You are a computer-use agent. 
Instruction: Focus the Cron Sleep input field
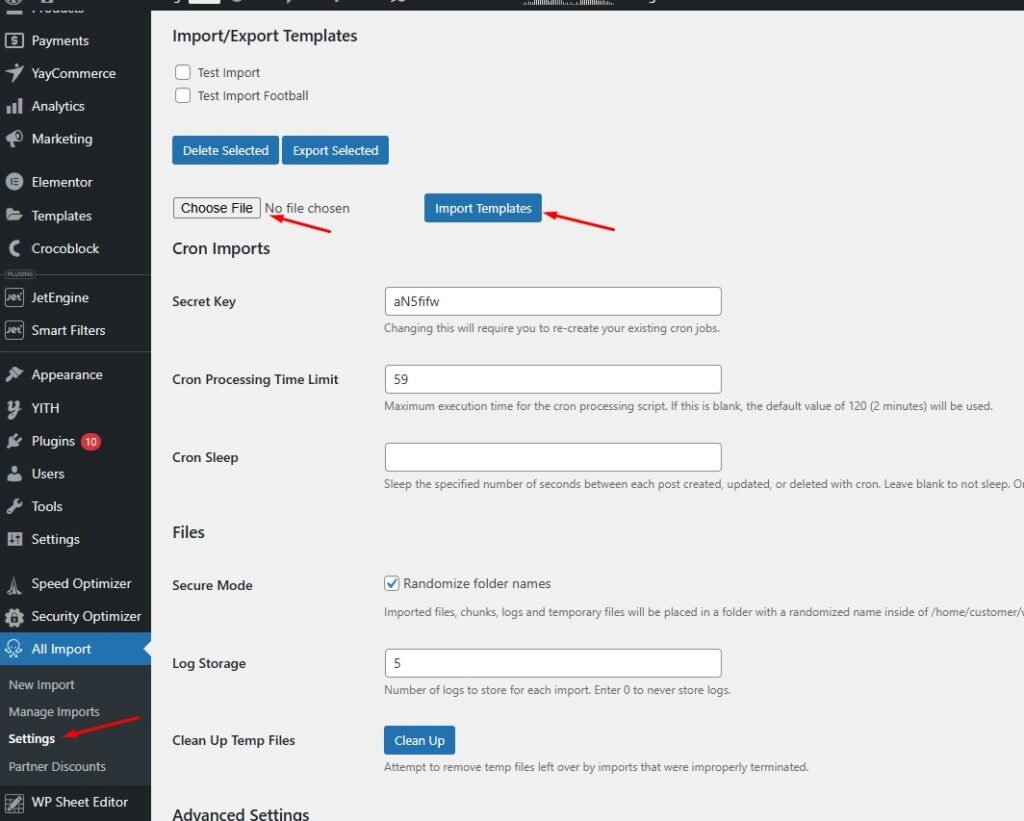click(x=552, y=457)
